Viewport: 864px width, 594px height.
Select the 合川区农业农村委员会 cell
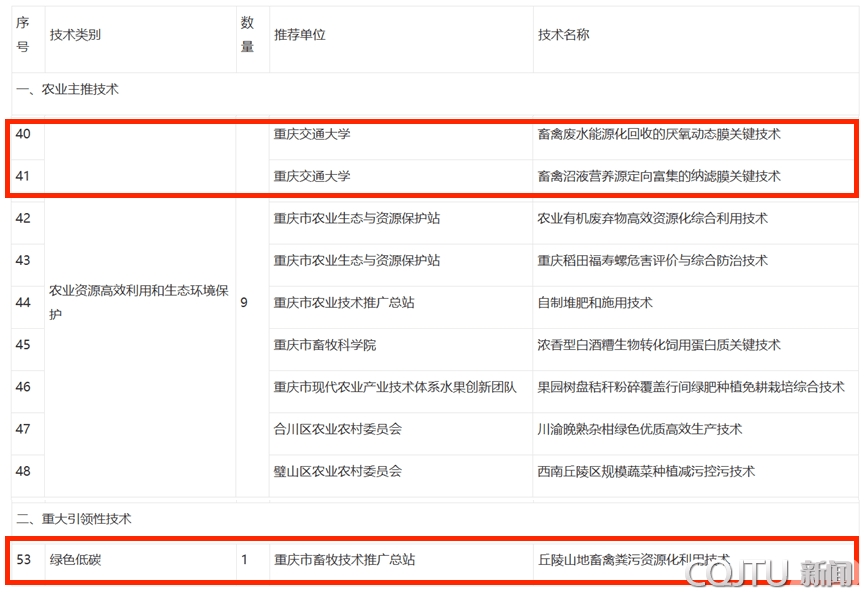pyautogui.click(x=338, y=429)
